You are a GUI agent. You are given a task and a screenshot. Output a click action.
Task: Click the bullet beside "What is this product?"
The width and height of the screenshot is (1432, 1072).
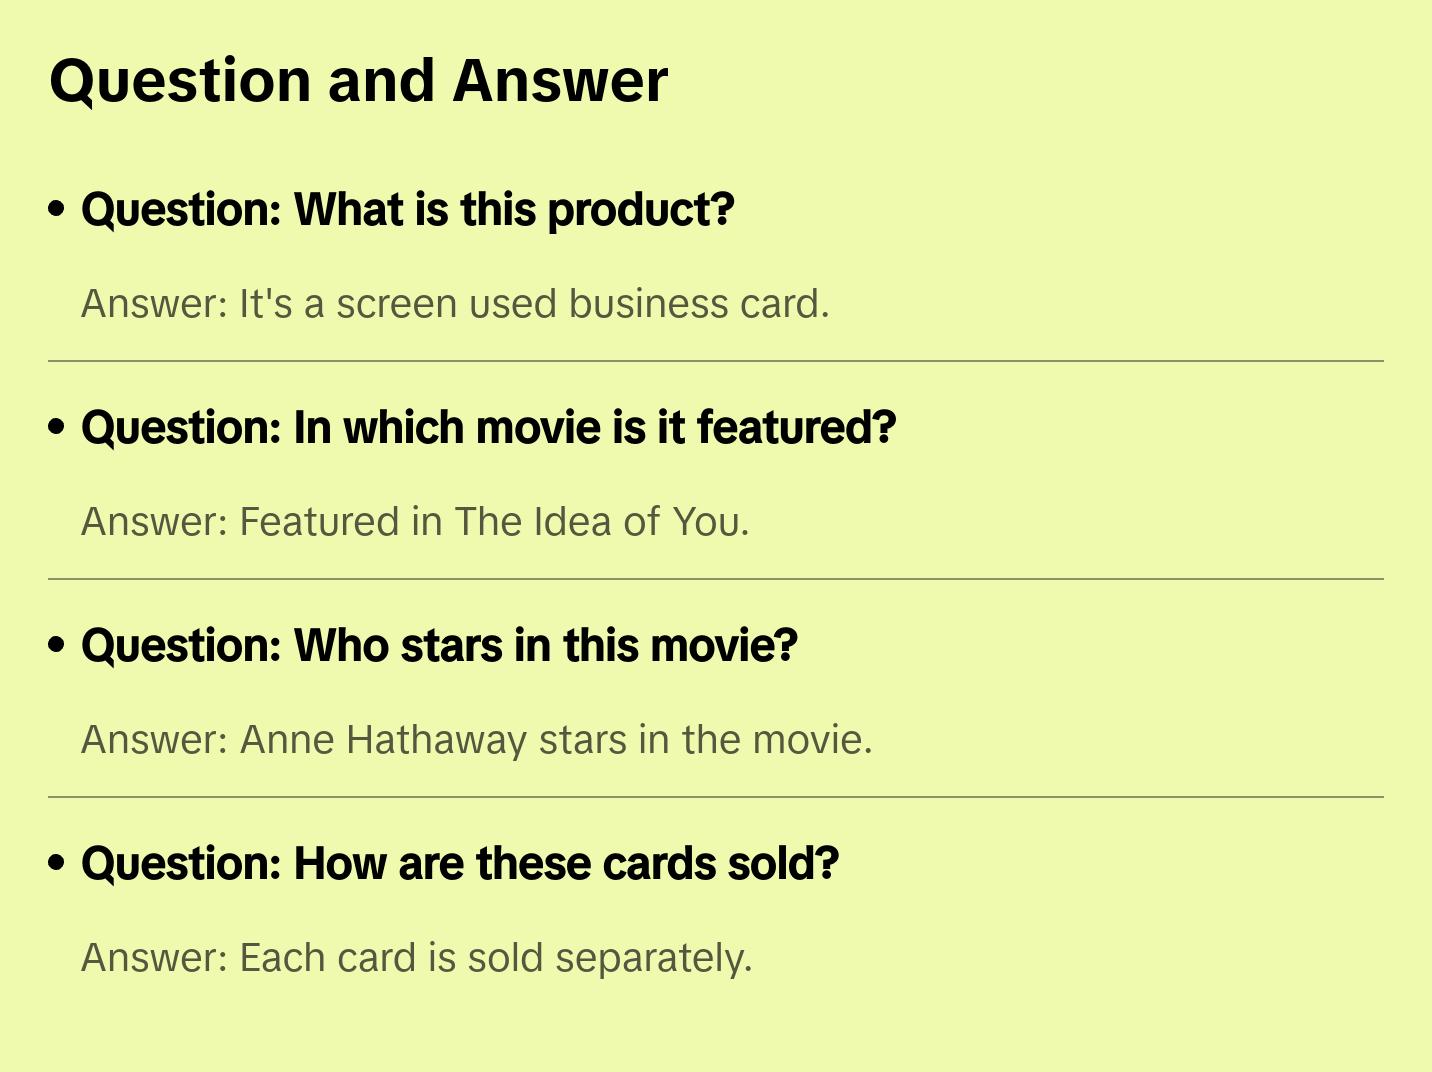coord(57,210)
